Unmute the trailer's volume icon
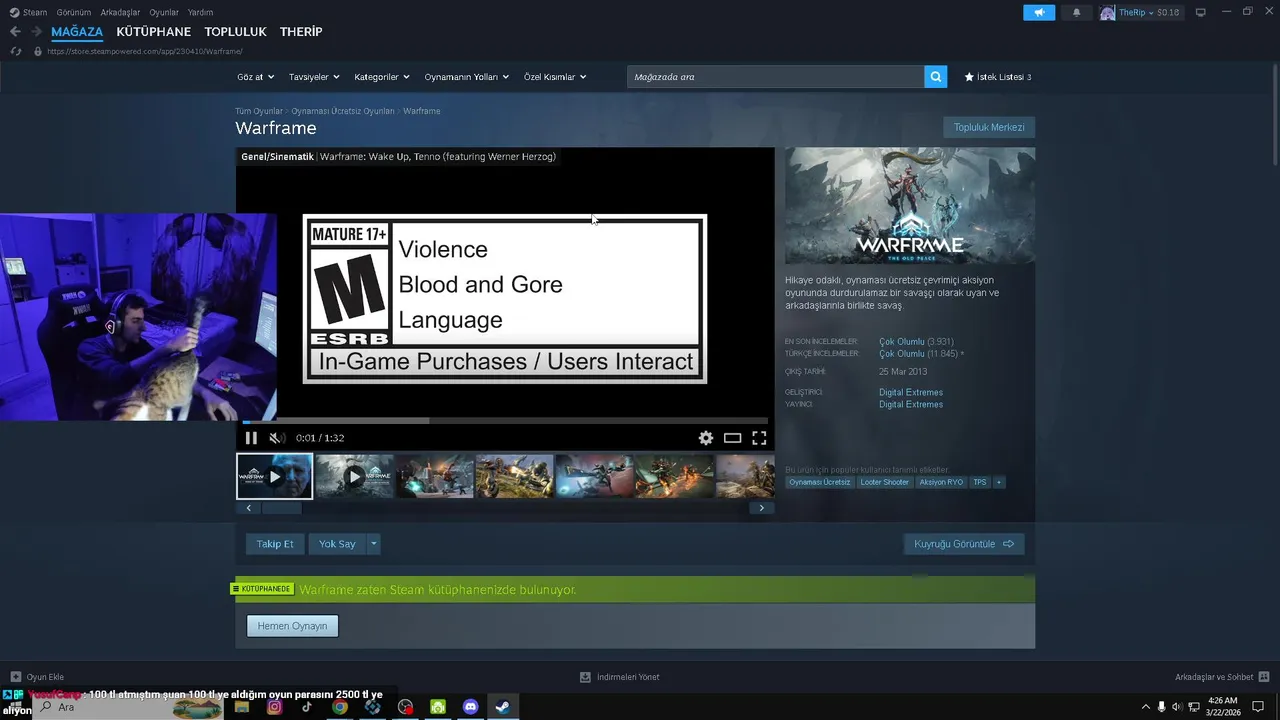This screenshot has height=720, width=1280. pyautogui.click(x=277, y=438)
